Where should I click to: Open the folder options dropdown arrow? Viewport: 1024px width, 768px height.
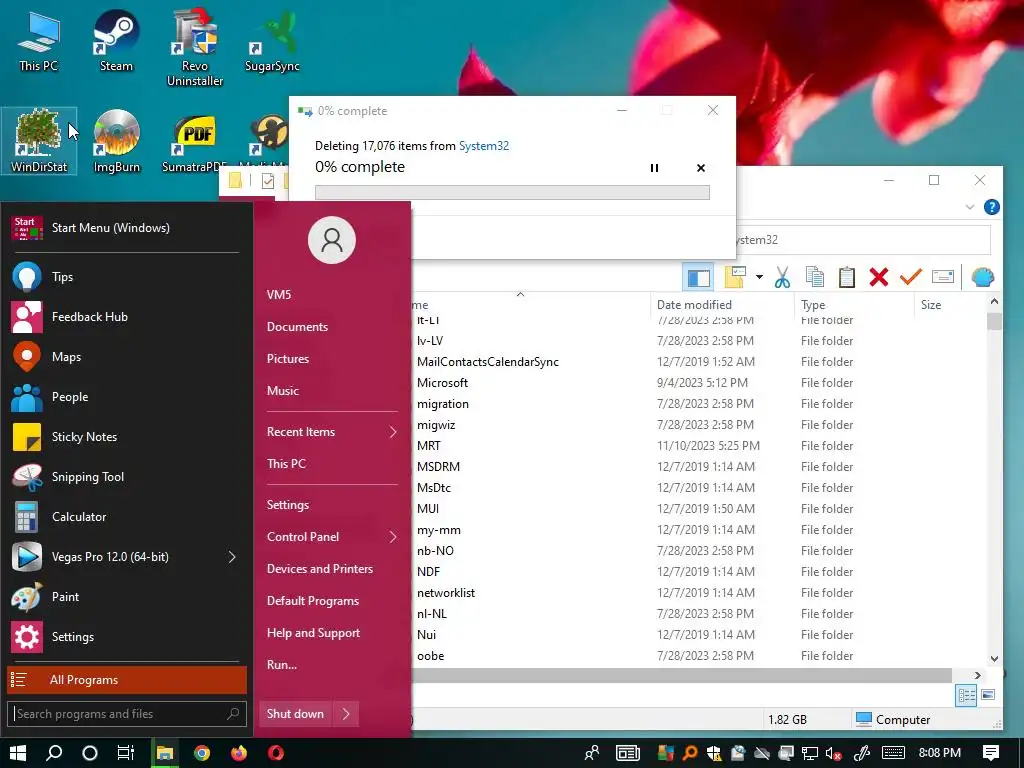759,278
